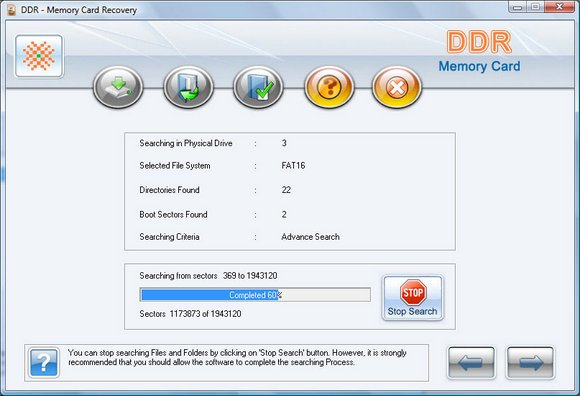Click the open book with green arrow icon
This screenshot has height=396, width=580.
(188, 87)
